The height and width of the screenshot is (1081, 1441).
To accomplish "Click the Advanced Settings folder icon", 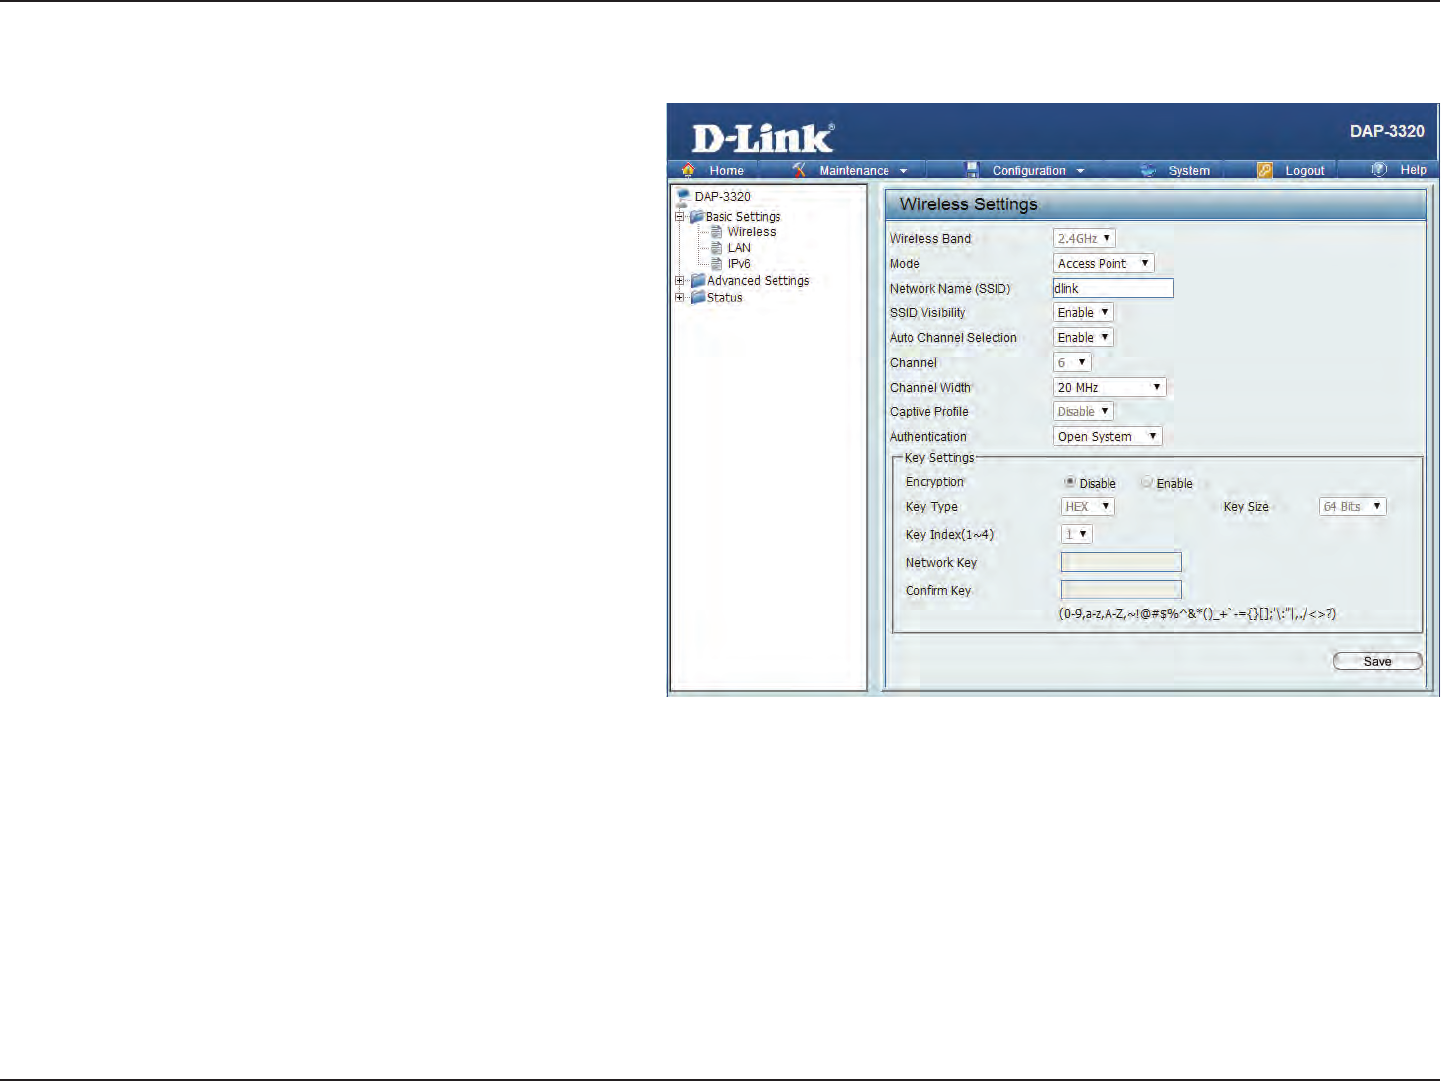I will [x=698, y=281].
